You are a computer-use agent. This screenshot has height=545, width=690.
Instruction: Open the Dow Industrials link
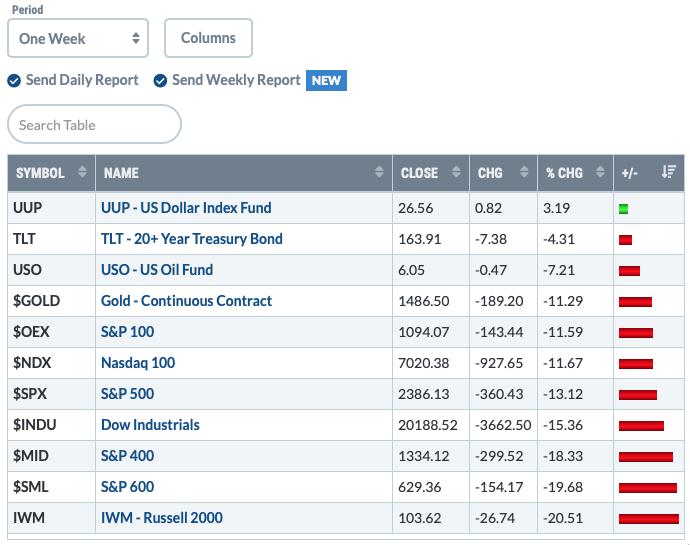click(150, 425)
